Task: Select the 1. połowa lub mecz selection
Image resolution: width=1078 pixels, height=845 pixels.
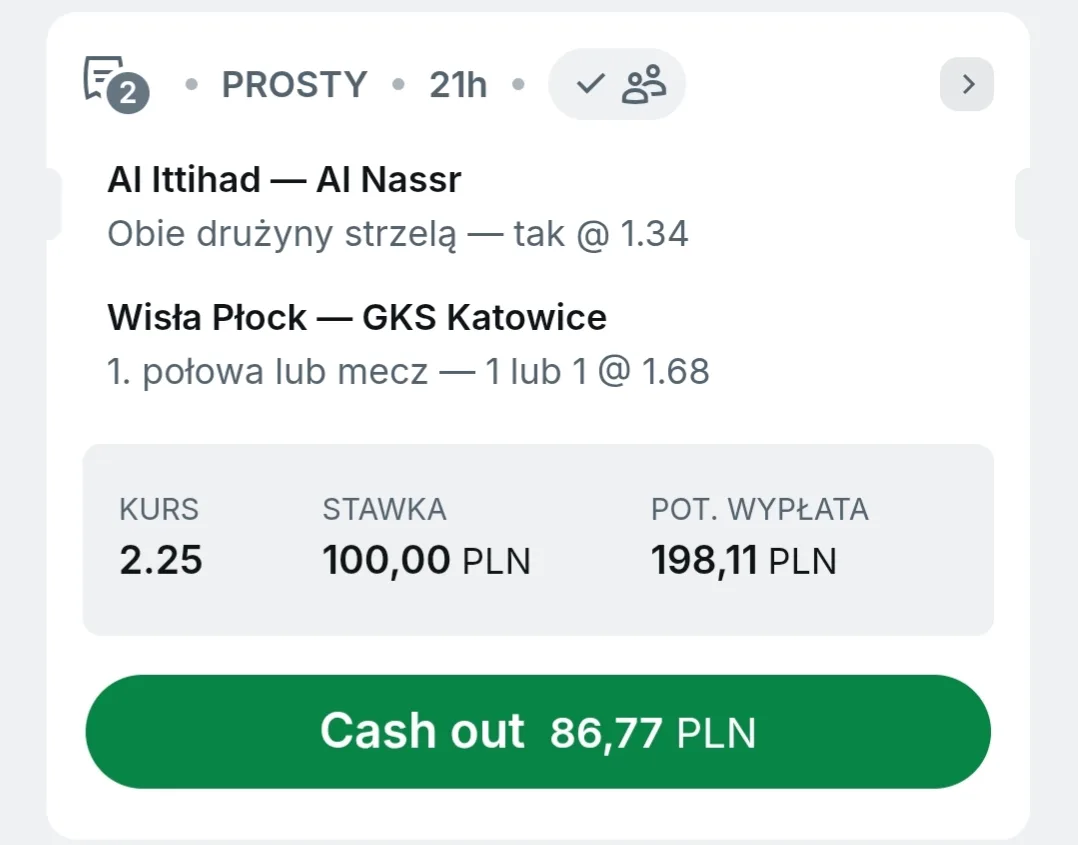Action: click(x=408, y=372)
